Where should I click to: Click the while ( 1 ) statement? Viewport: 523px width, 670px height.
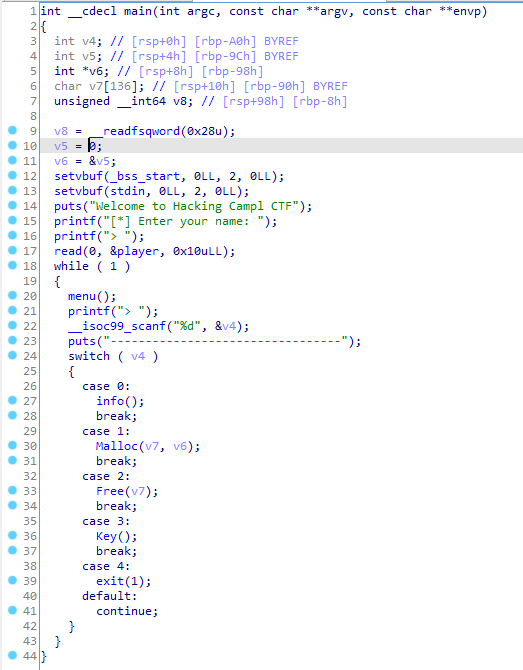point(92,266)
